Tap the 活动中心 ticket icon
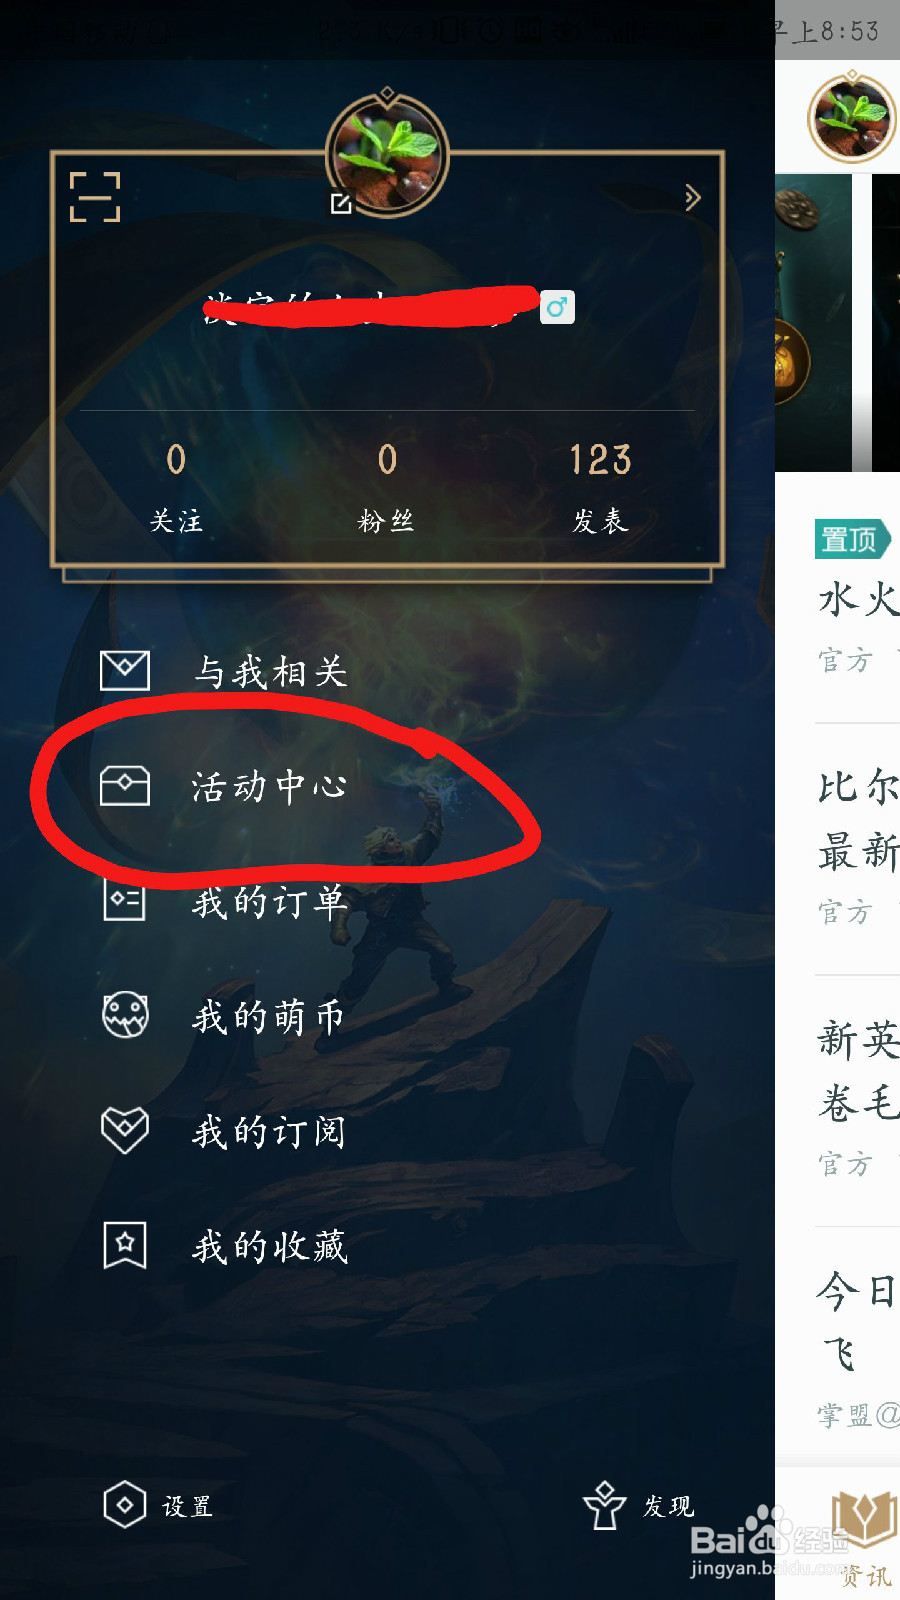 125,786
